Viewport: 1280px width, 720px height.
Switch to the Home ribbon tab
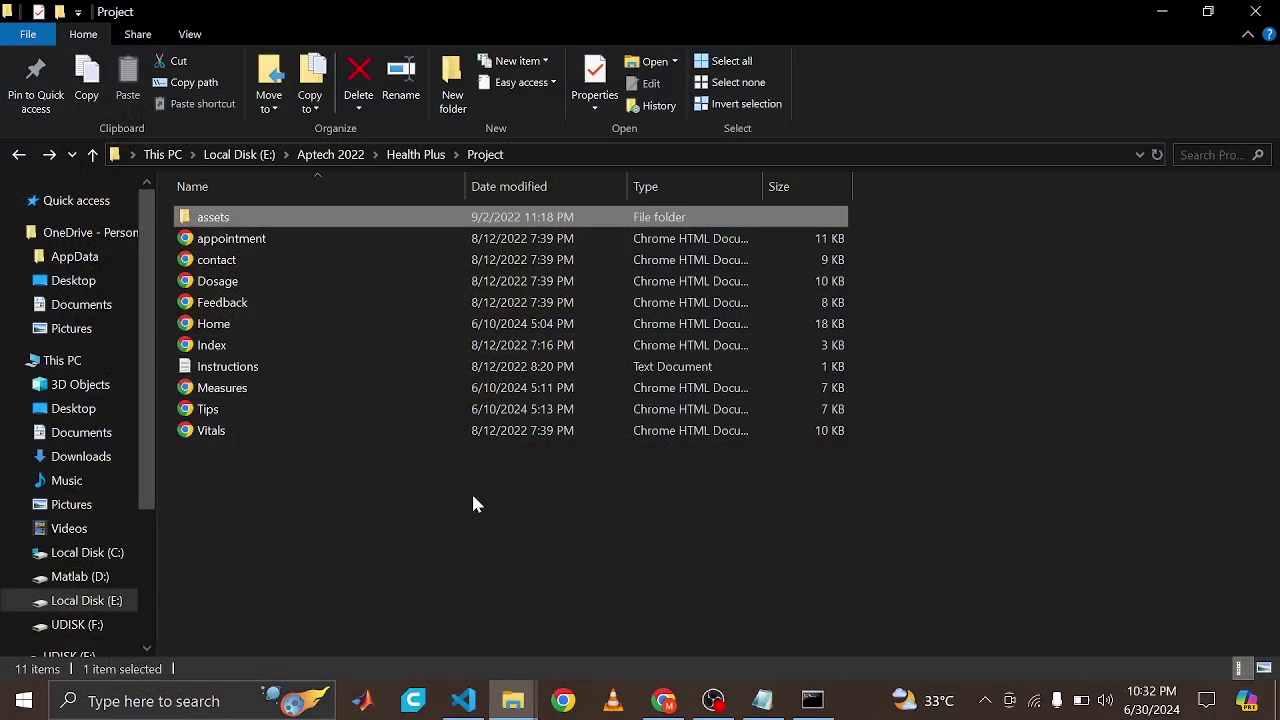pyautogui.click(x=83, y=34)
